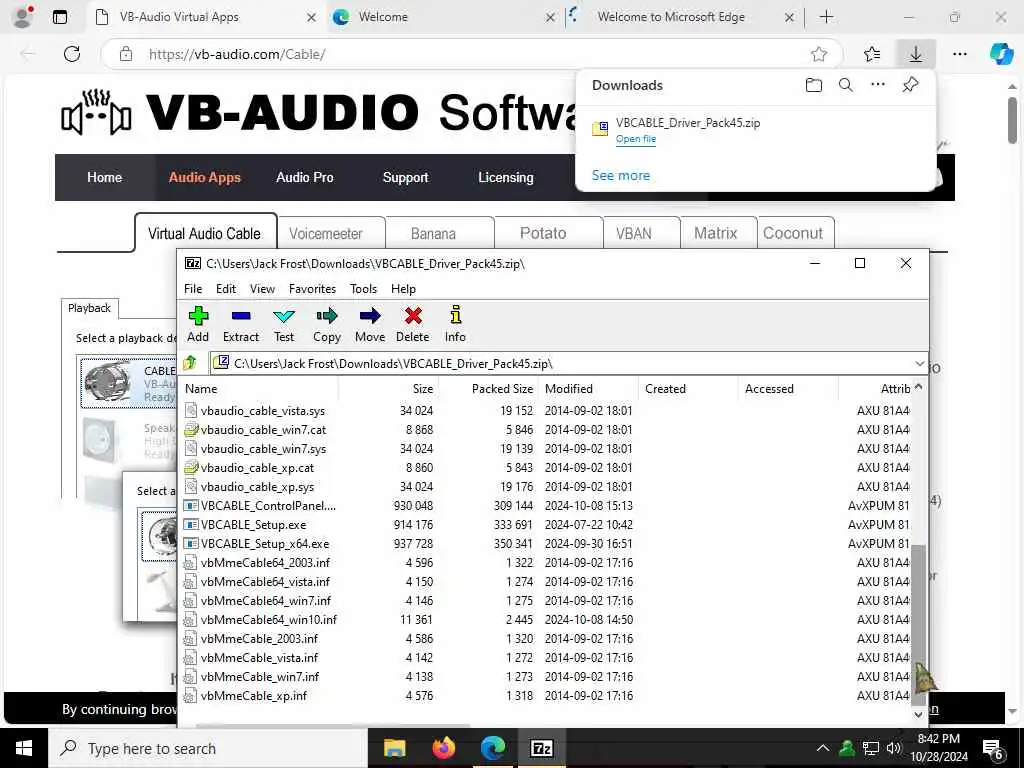
Task: Open more options in the Downloads panel
Action: coord(878,84)
